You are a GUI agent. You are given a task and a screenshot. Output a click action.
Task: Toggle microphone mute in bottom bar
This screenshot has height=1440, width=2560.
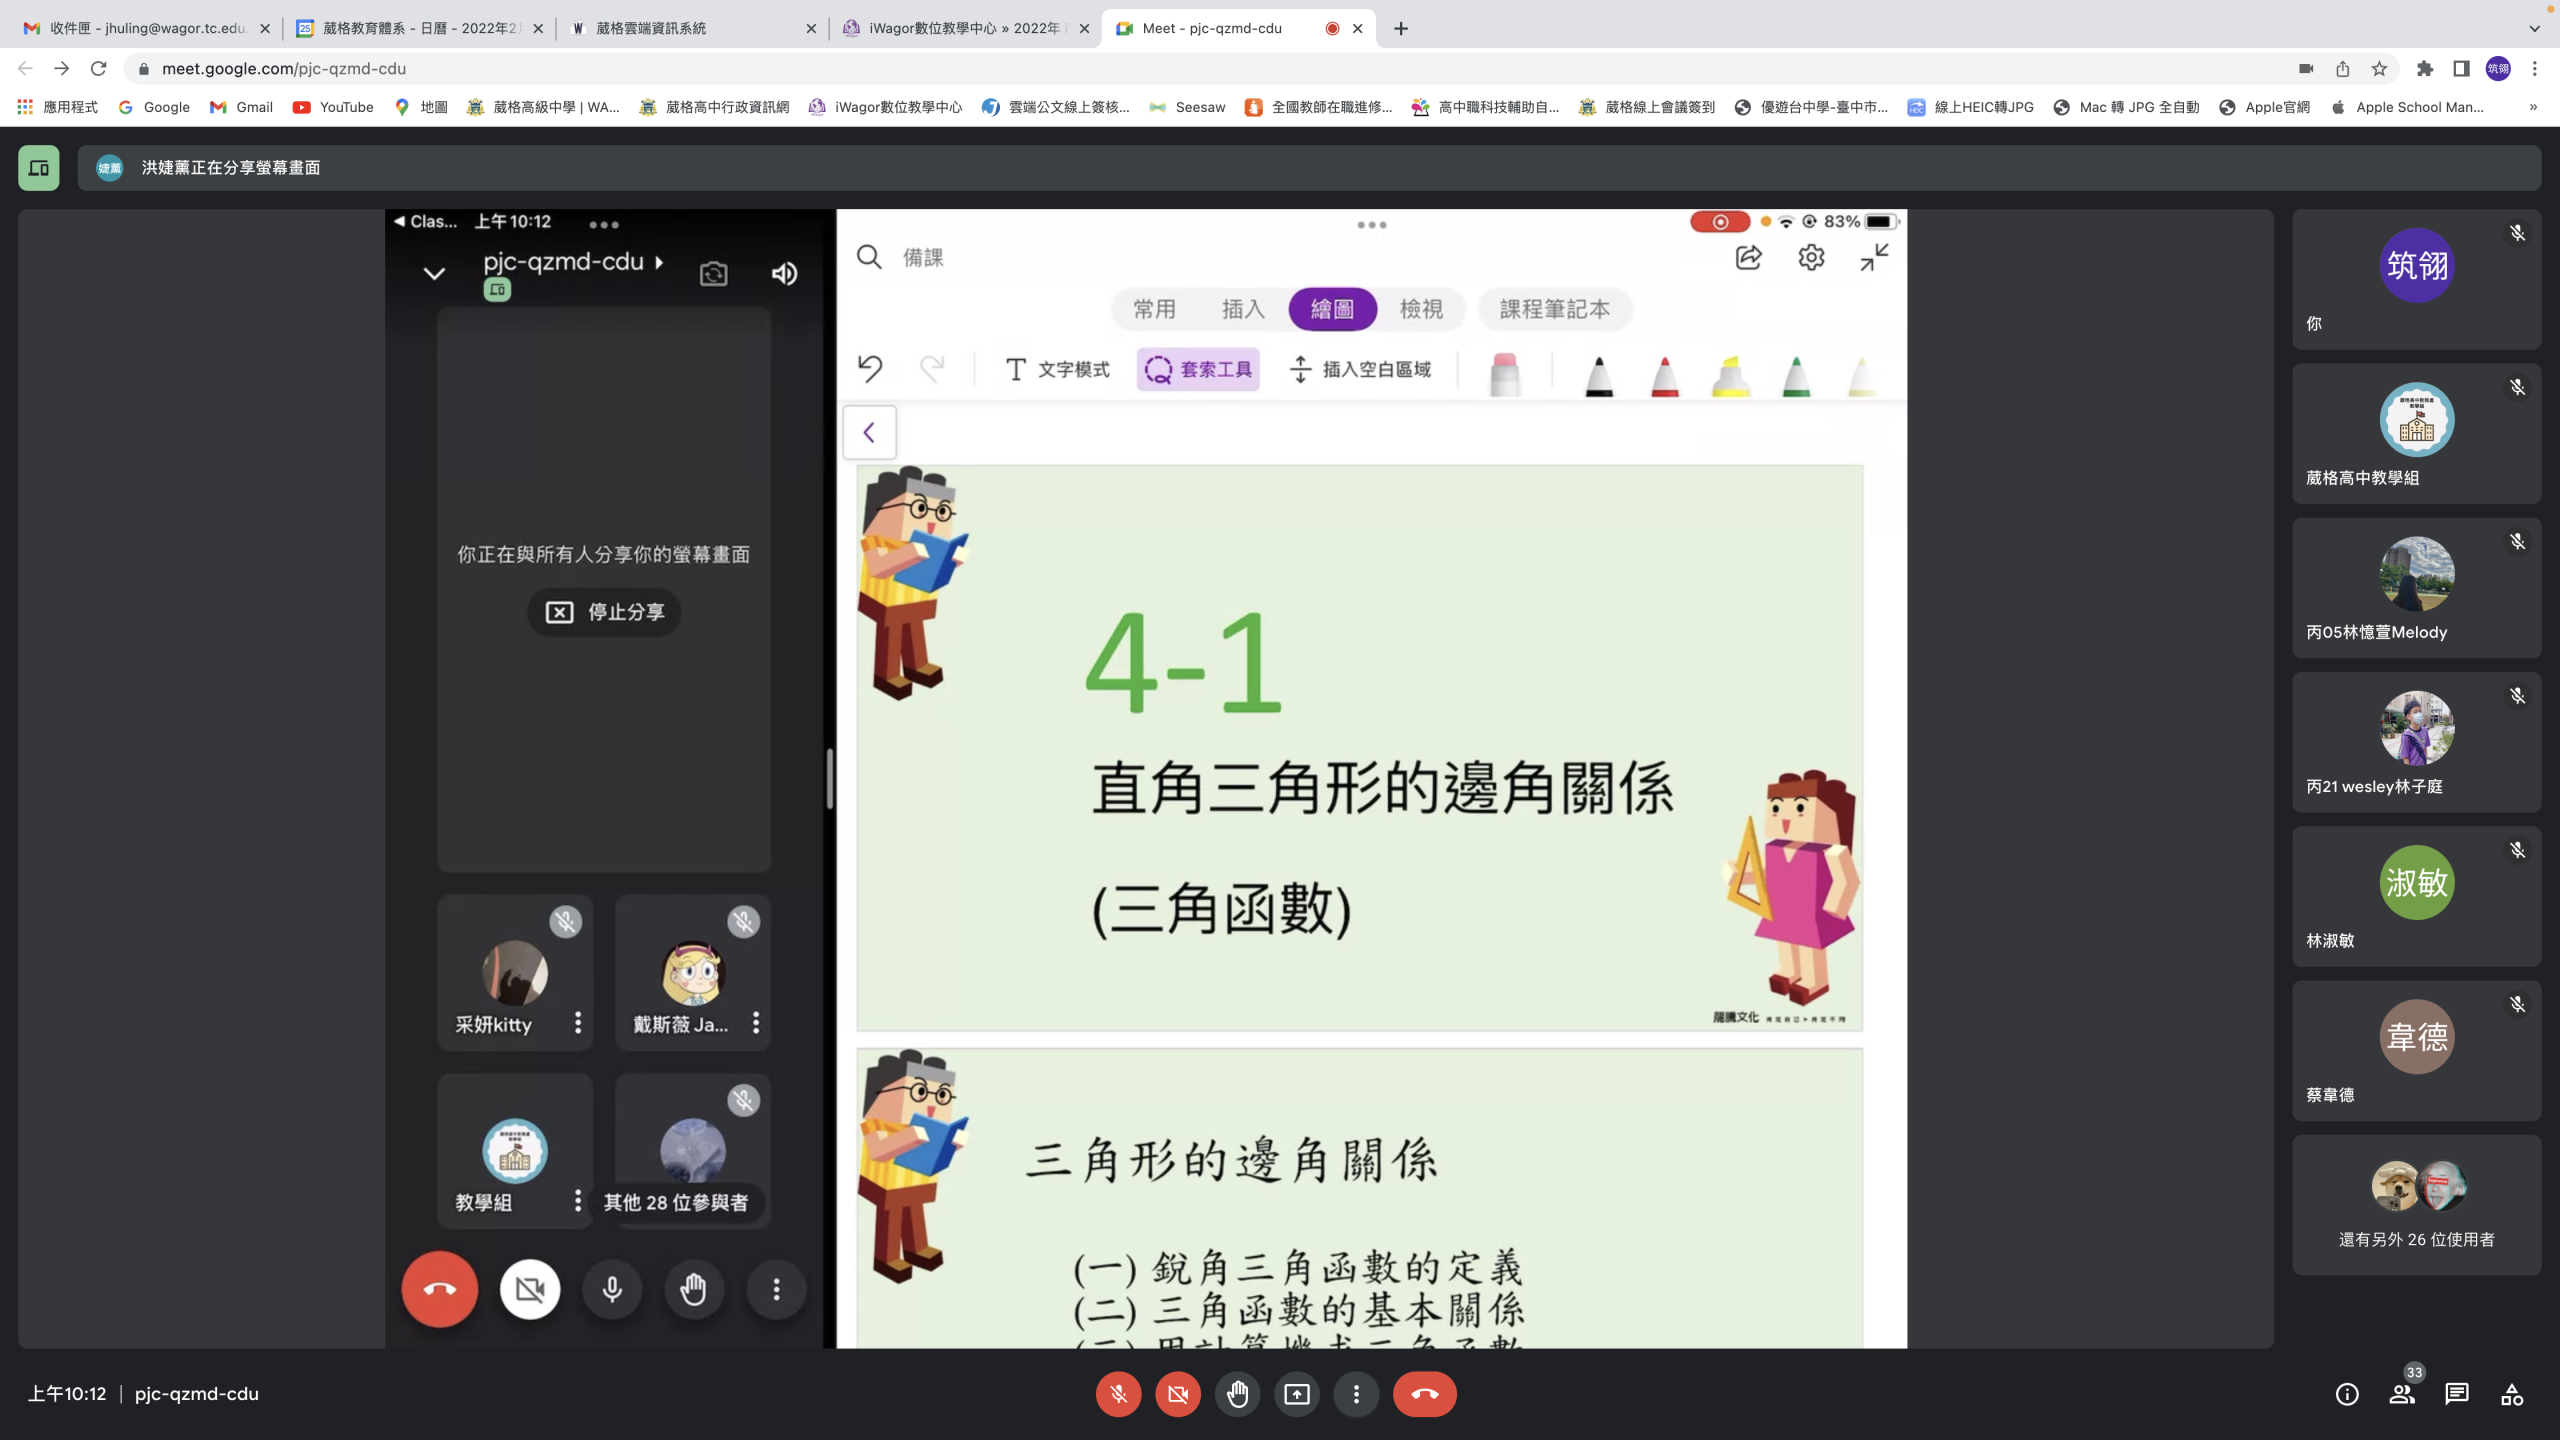1118,1394
